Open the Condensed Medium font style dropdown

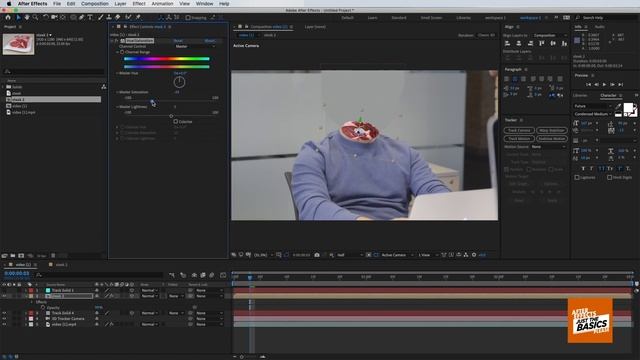(x=593, y=114)
